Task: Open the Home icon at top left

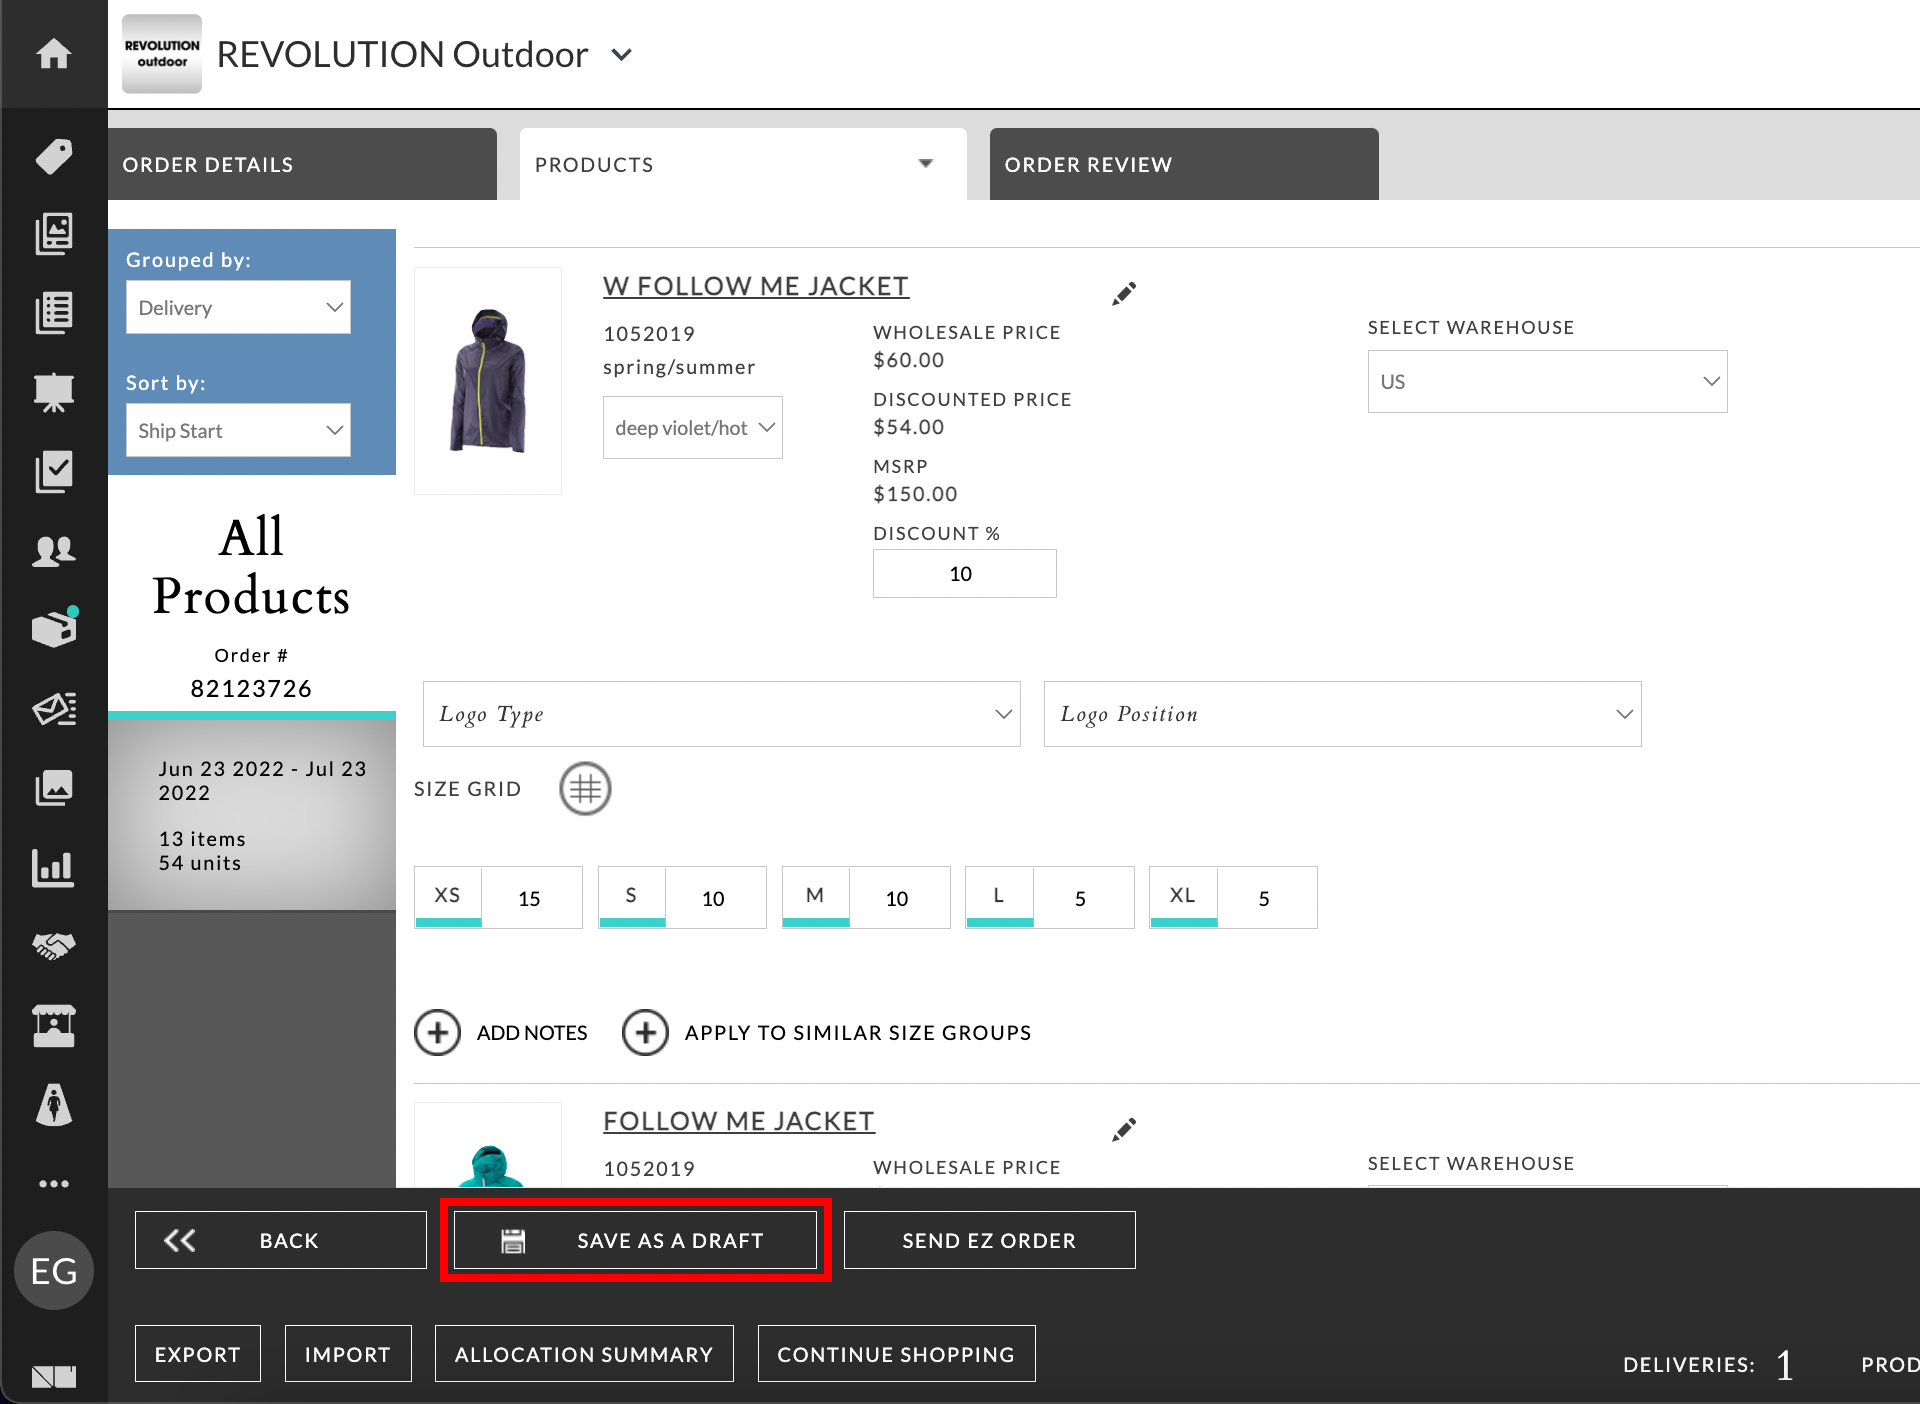Action: [55, 55]
